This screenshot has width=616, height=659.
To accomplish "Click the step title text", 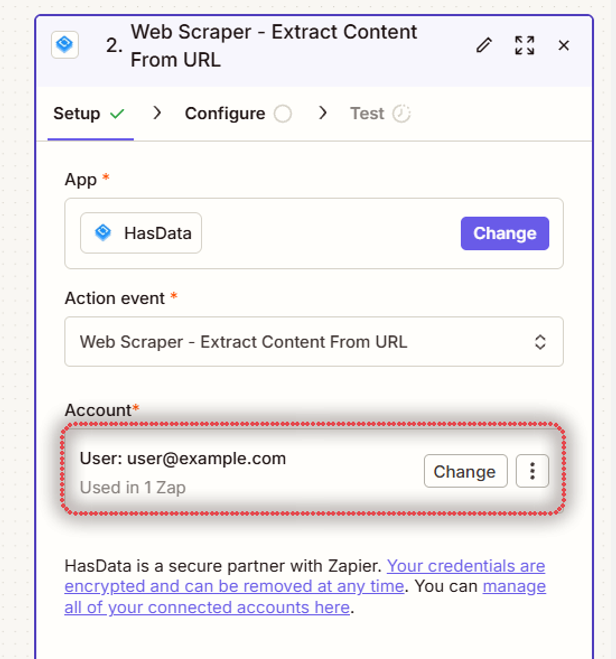I will (274, 45).
